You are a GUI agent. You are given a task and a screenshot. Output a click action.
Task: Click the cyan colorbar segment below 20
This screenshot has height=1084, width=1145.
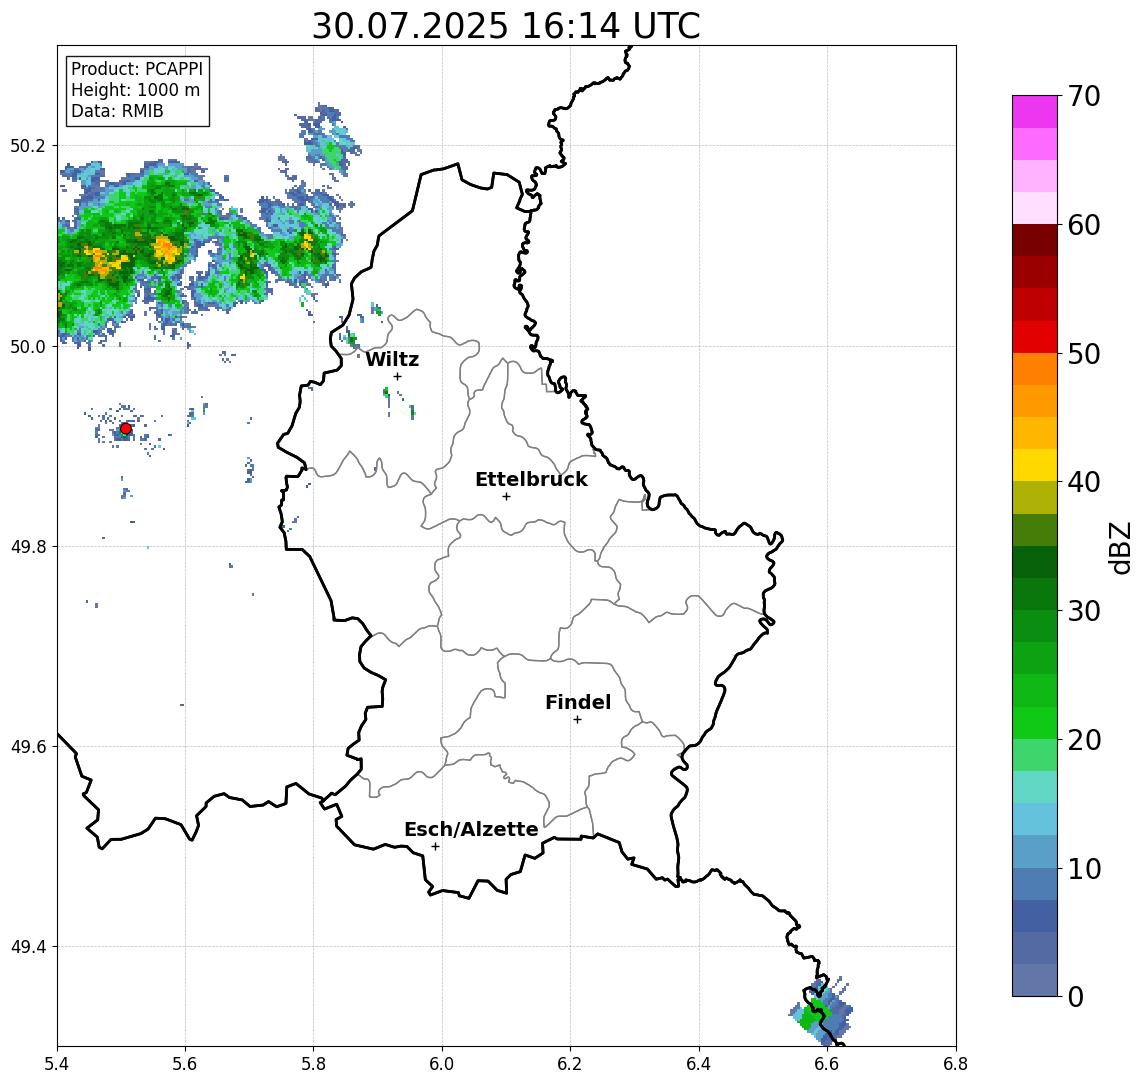pyautogui.click(x=1035, y=787)
